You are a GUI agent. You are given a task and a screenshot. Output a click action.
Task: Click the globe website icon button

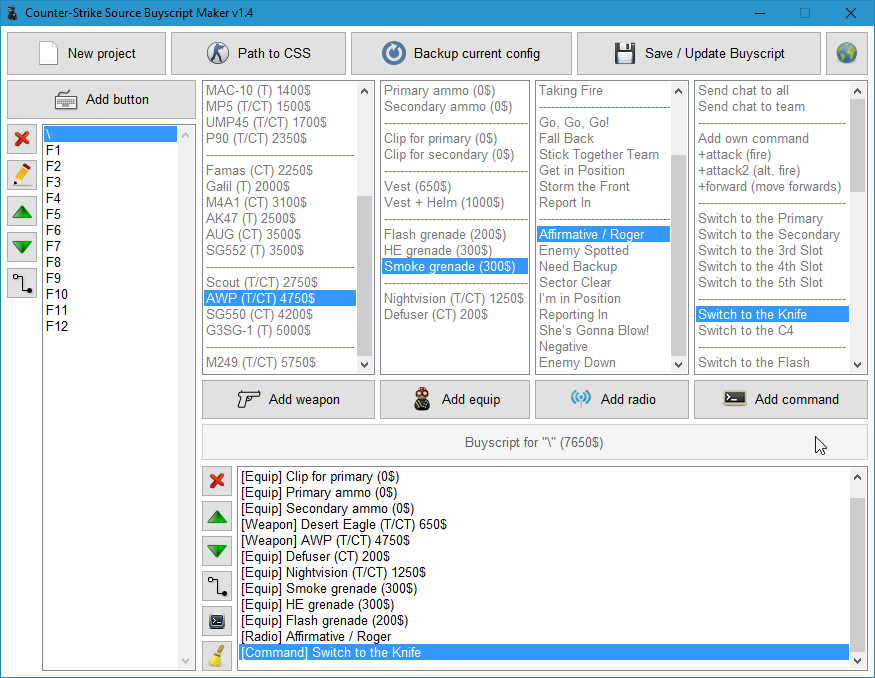pyautogui.click(x=847, y=54)
